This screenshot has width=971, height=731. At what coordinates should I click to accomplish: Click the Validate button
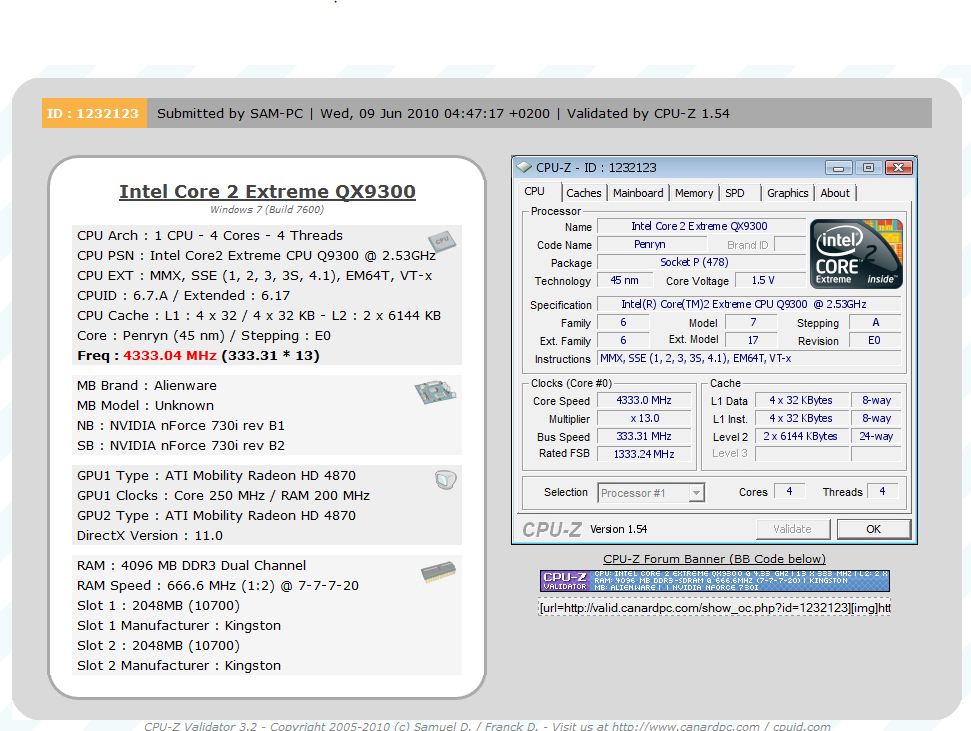pyautogui.click(x=793, y=529)
